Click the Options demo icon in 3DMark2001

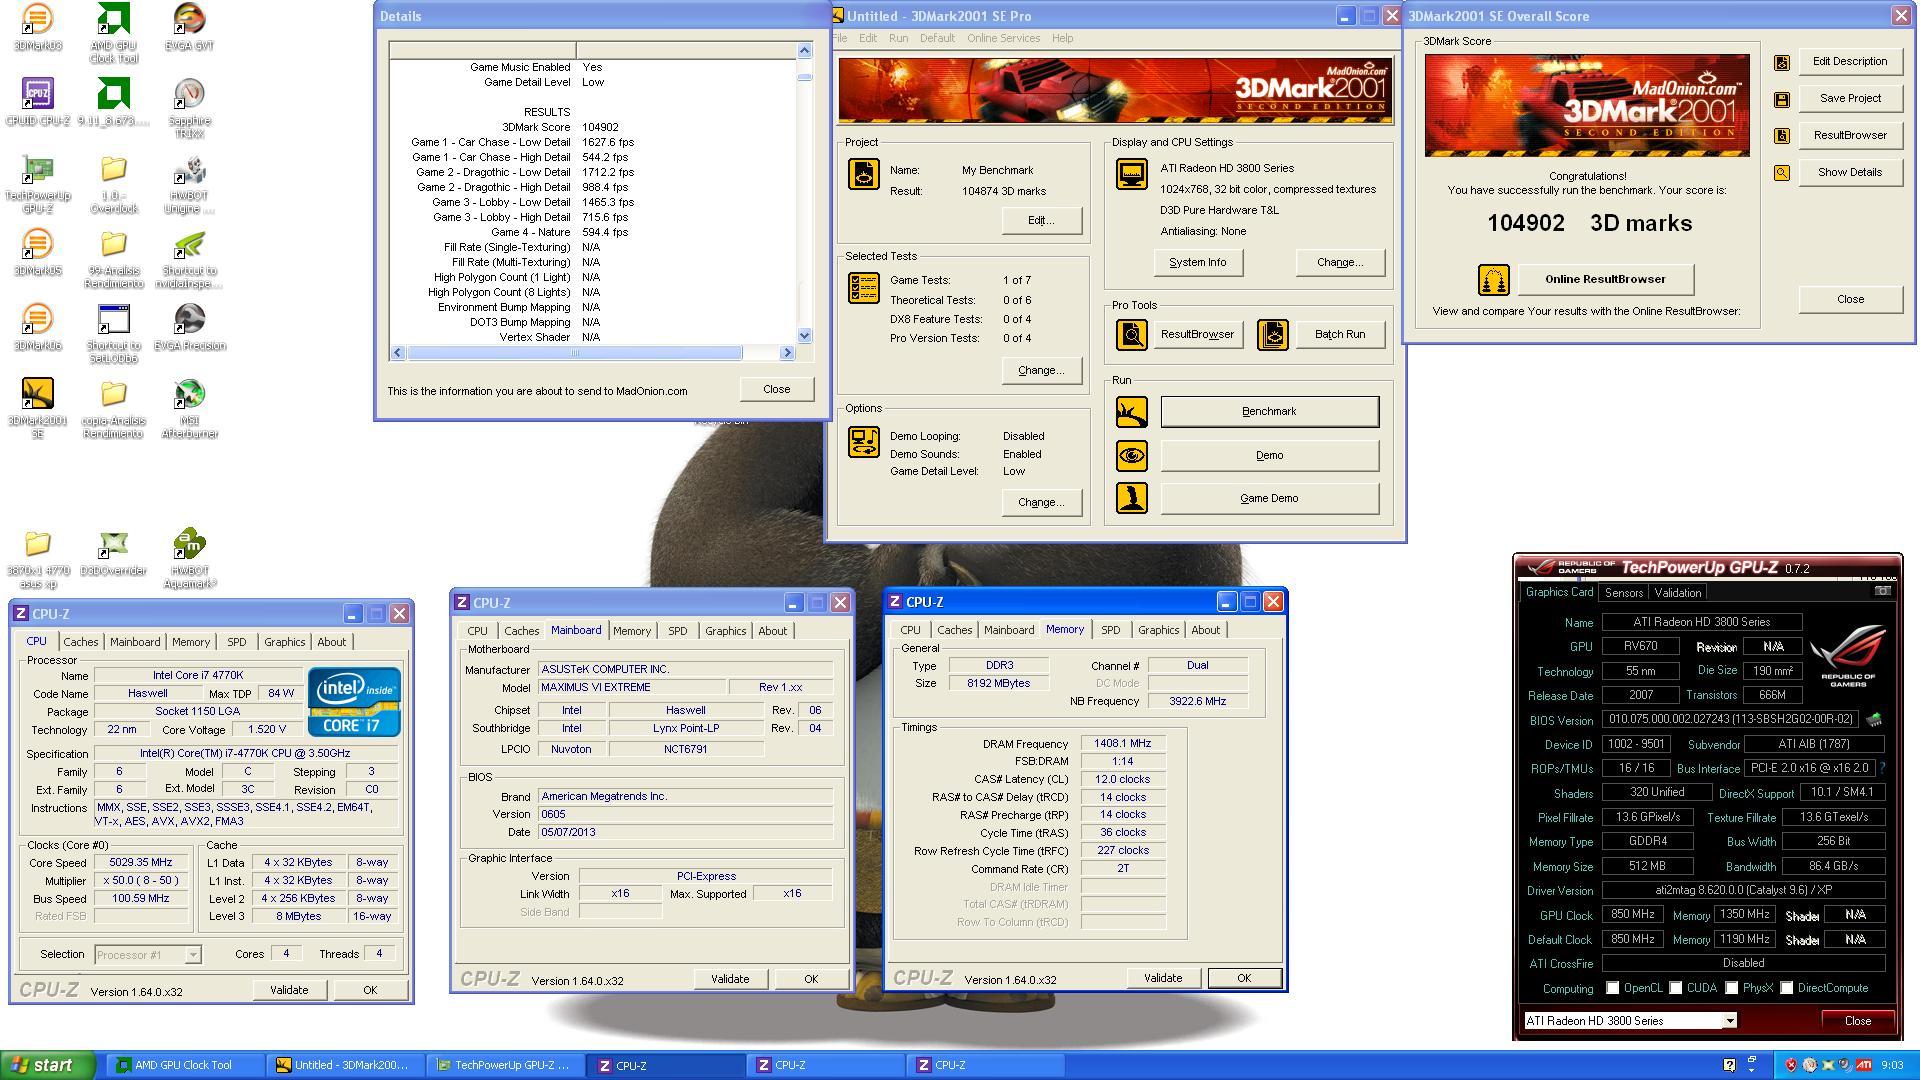click(864, 442)
